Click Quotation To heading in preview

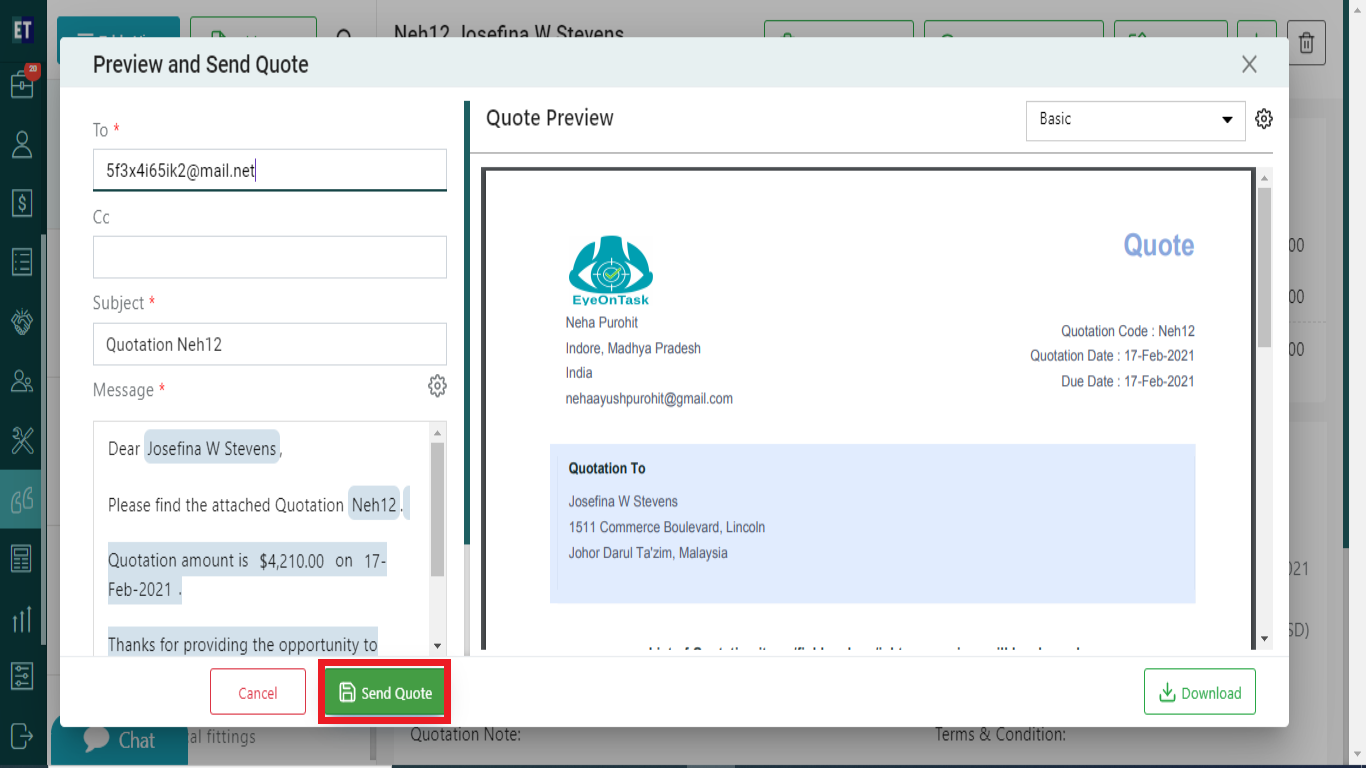click(x=607, y=468)
